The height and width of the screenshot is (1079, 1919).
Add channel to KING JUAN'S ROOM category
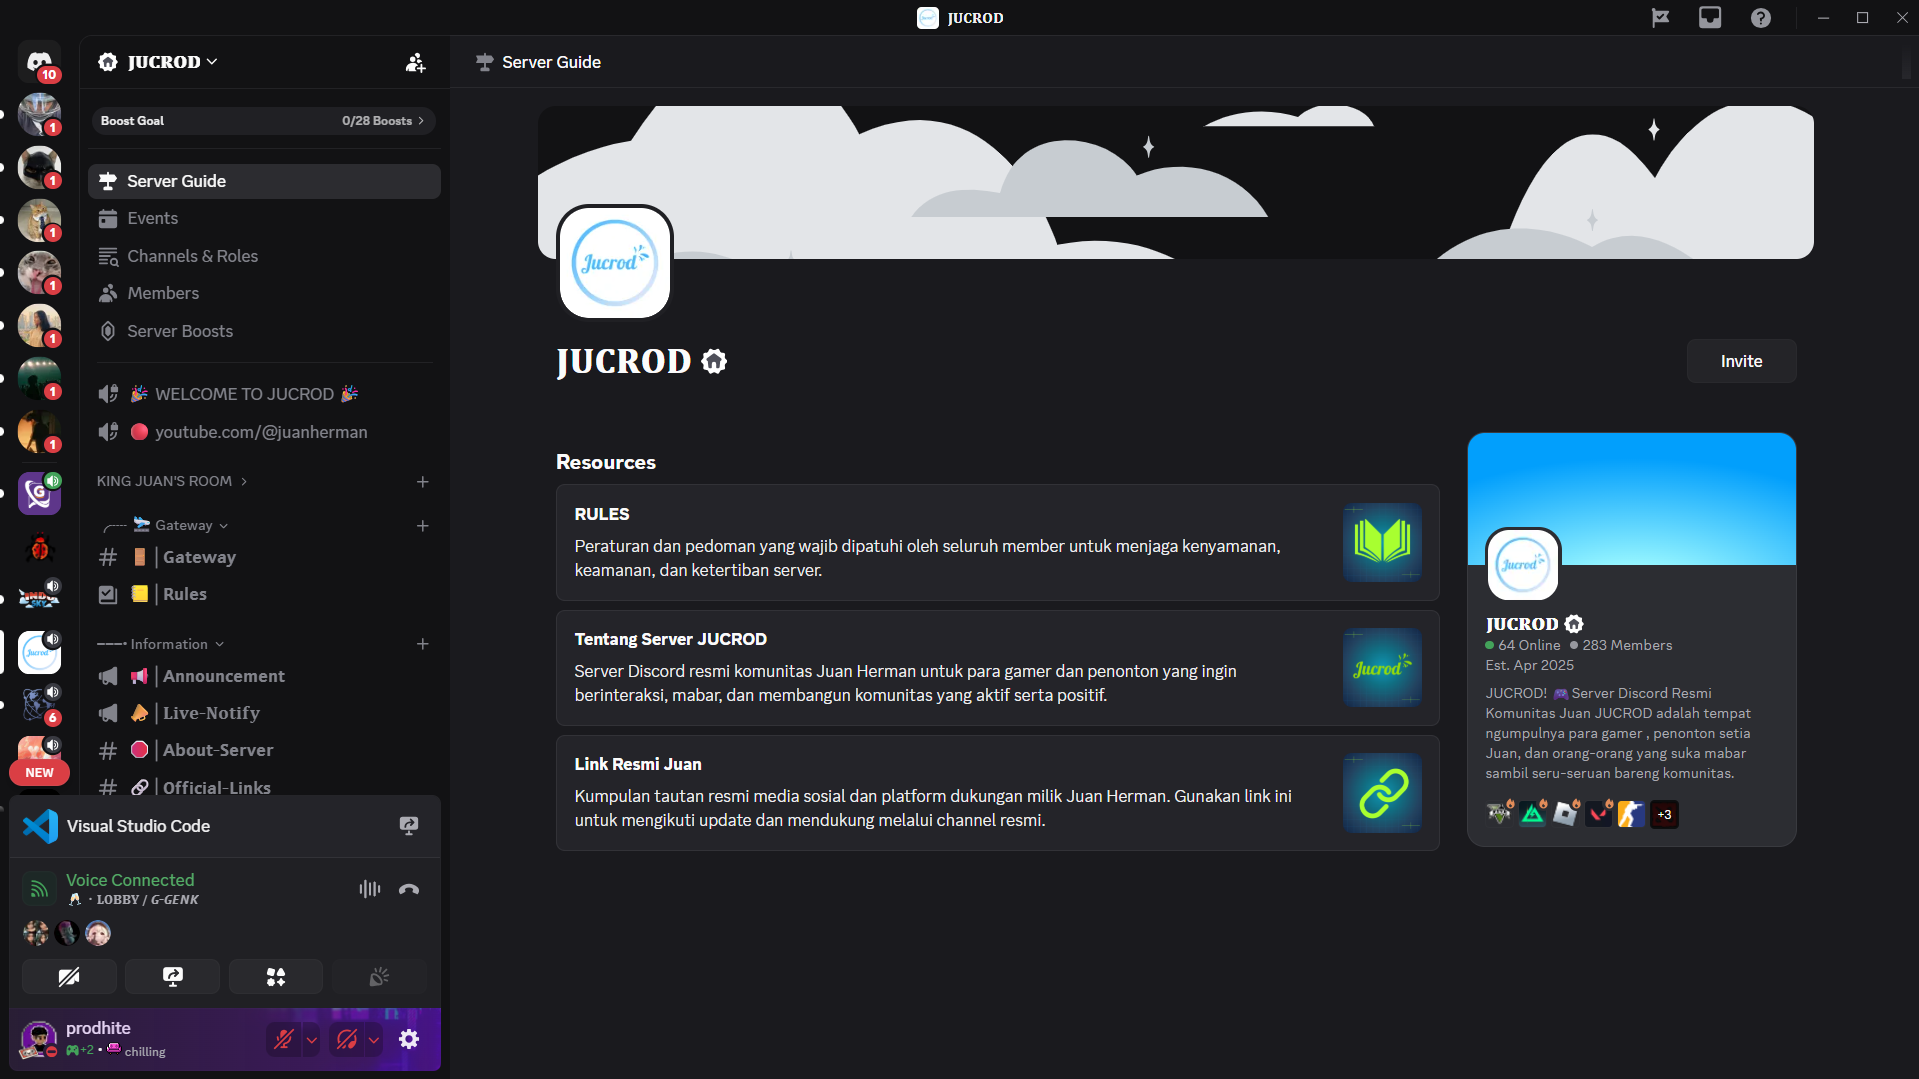click(x=423, y=482)
